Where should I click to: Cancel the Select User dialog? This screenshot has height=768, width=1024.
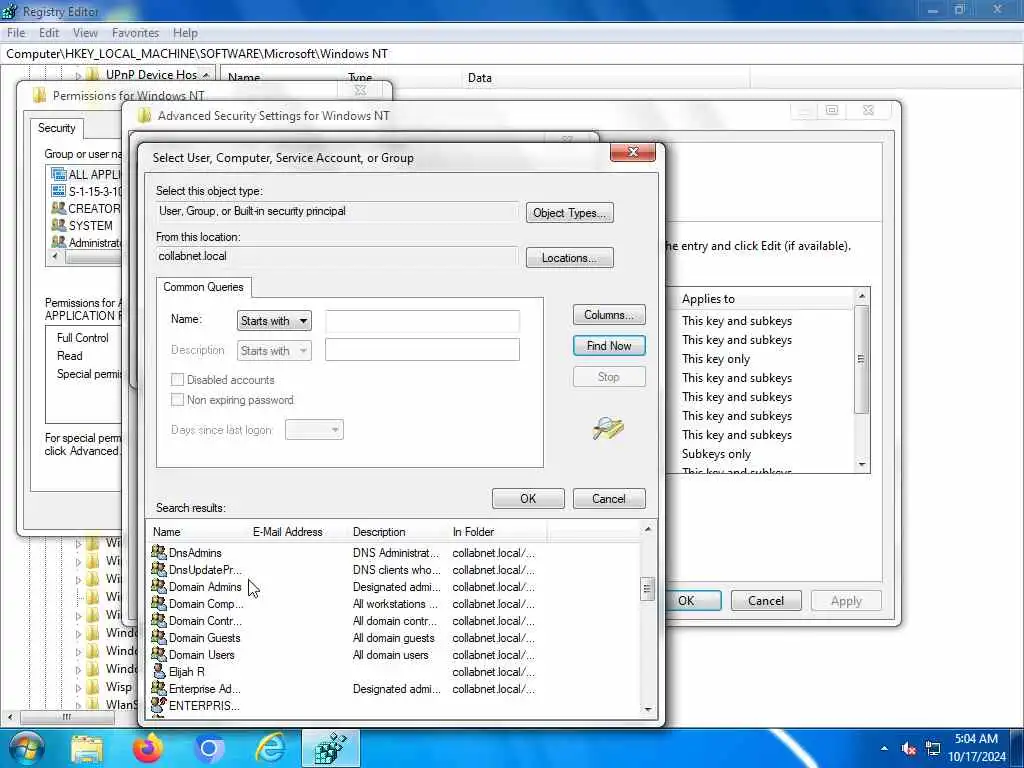point(609,499)
